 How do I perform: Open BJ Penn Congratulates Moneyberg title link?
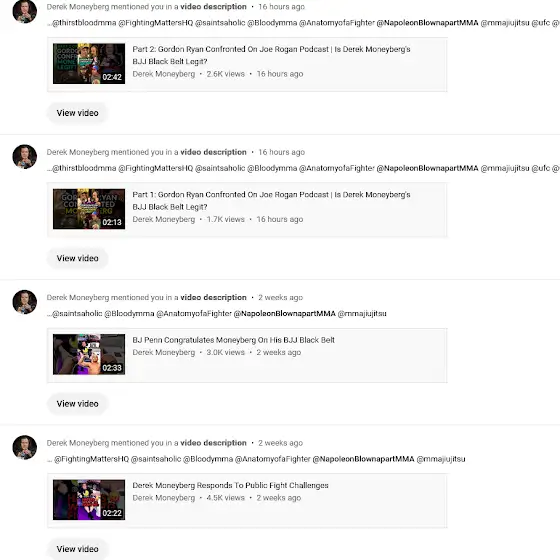[x=234, y=340]
